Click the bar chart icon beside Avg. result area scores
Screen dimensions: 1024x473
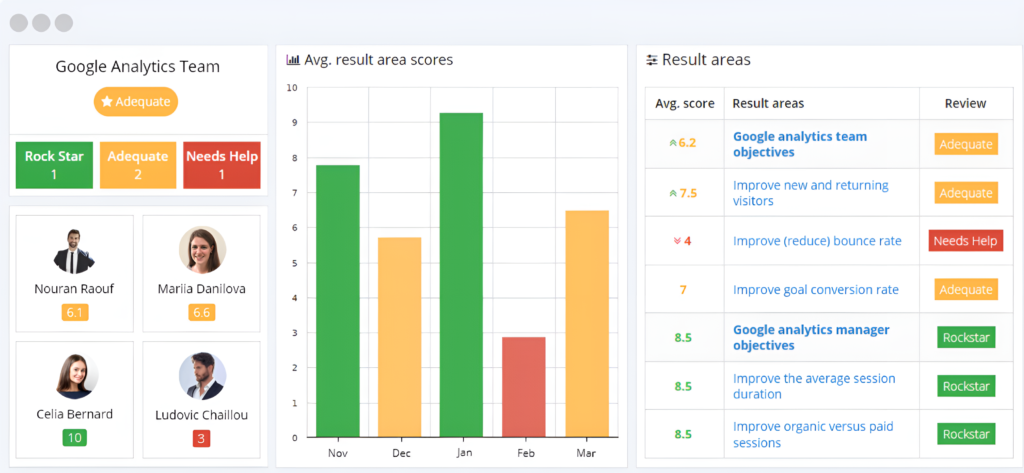click(293, 60)
